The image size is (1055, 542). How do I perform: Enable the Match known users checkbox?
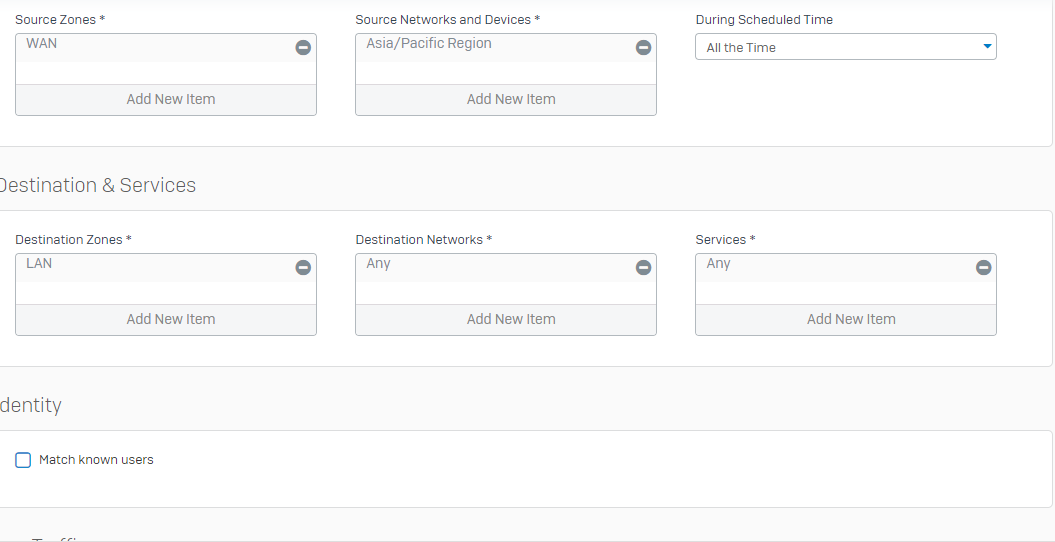(23, 460)
